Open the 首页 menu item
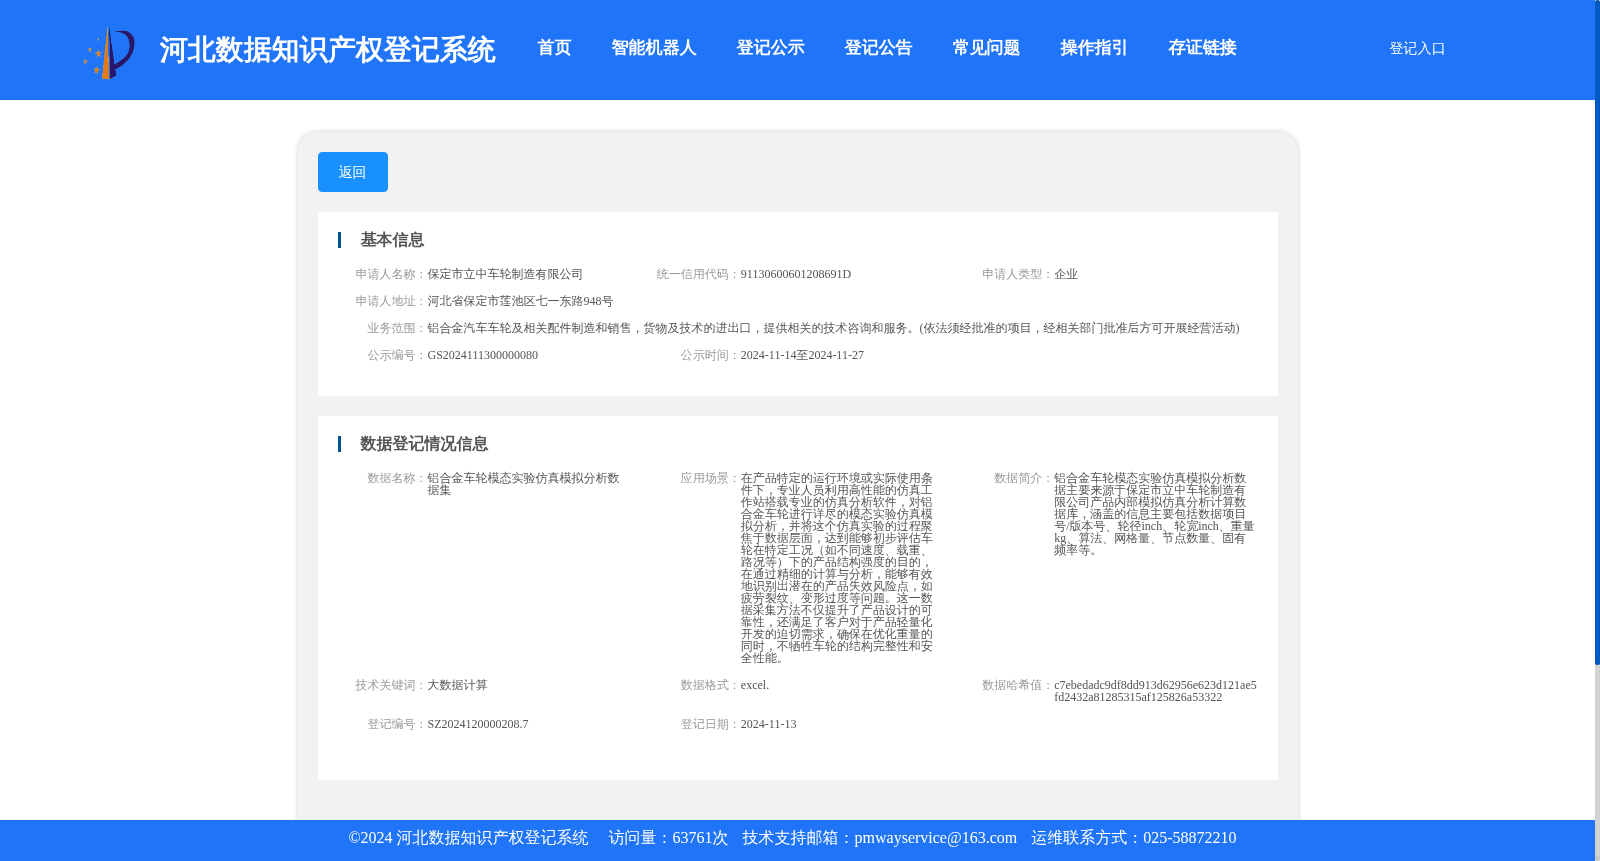The width and height of the screenshot is (1600, 861). (554, 48)
